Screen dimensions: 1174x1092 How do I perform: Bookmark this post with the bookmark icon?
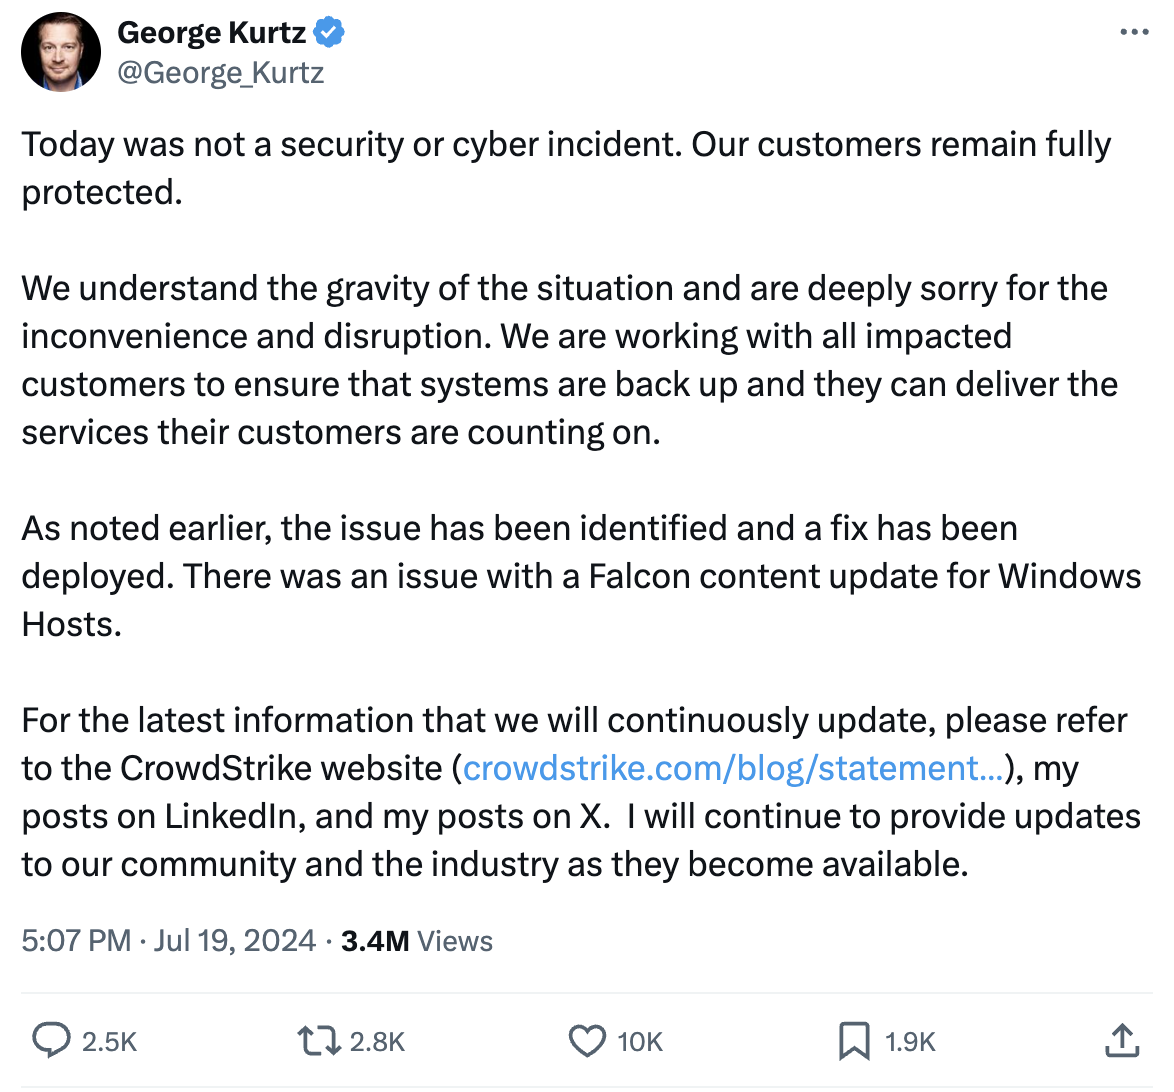(x=853, y=1040)
